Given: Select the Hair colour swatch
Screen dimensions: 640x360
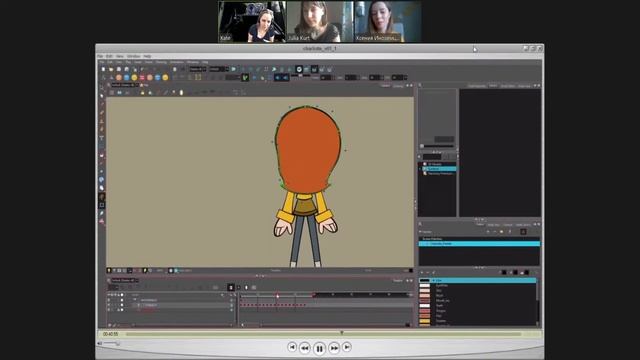Looking at the screenshot, I should pyautogui.click(x=425, y=316).
